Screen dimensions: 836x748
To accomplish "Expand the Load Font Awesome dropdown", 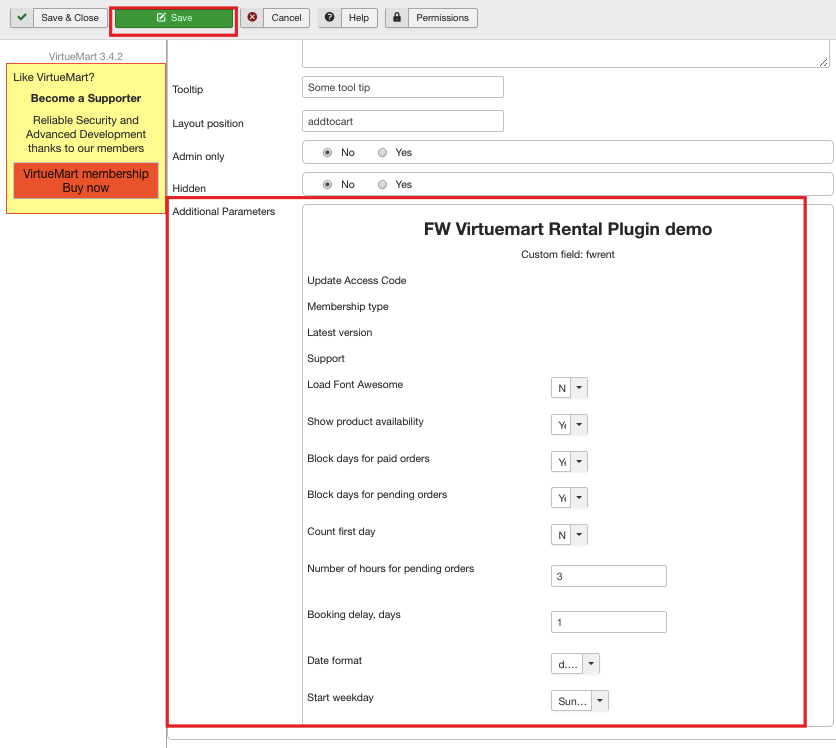I will click(x=569, y=388).
